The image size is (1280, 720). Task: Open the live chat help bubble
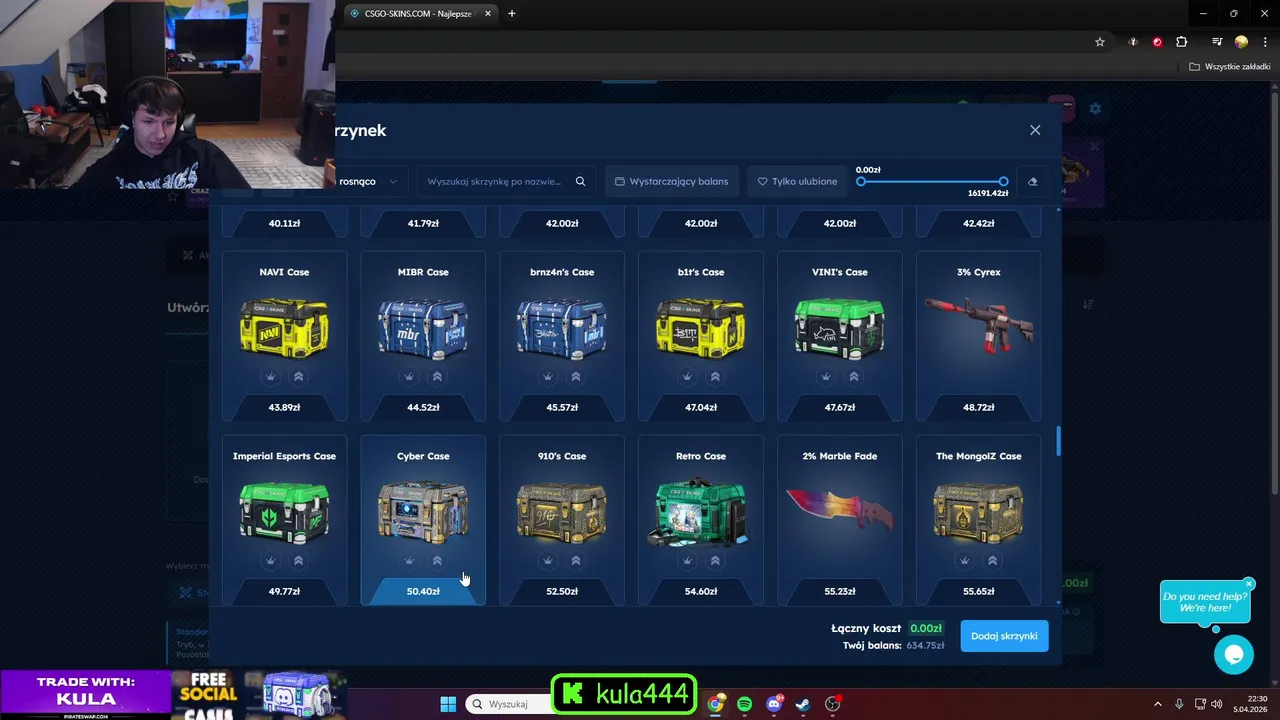click(x=1233, y=655)
